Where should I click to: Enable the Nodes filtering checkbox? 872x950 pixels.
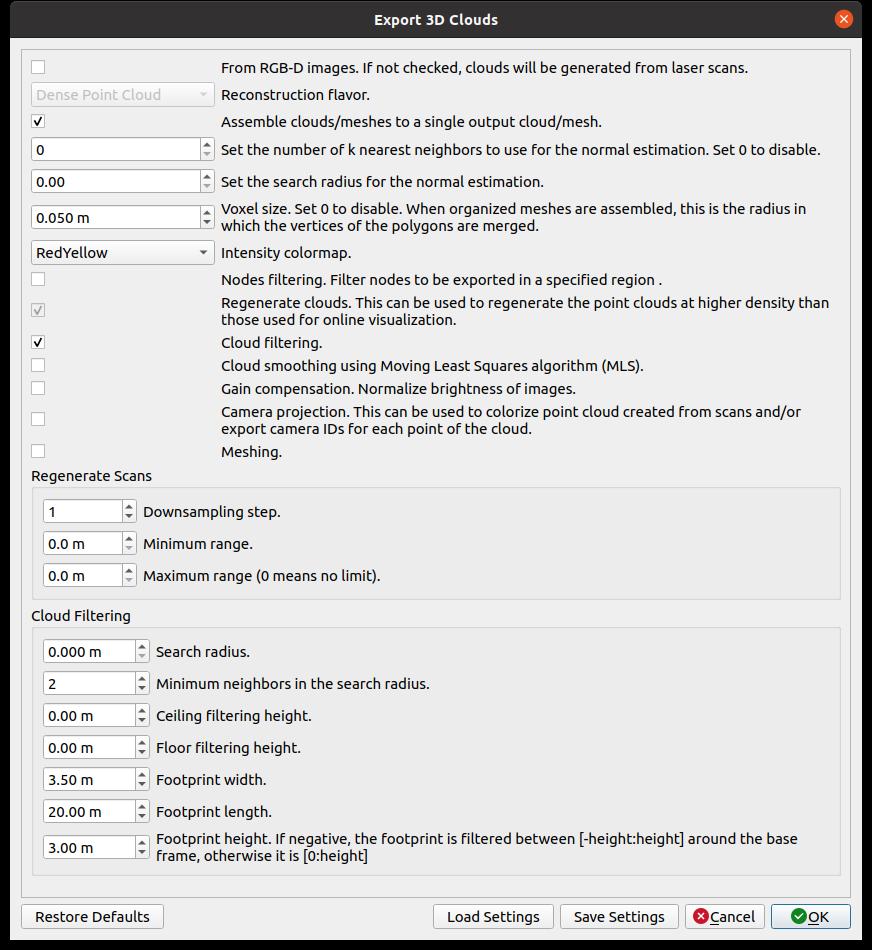(38, 279)
